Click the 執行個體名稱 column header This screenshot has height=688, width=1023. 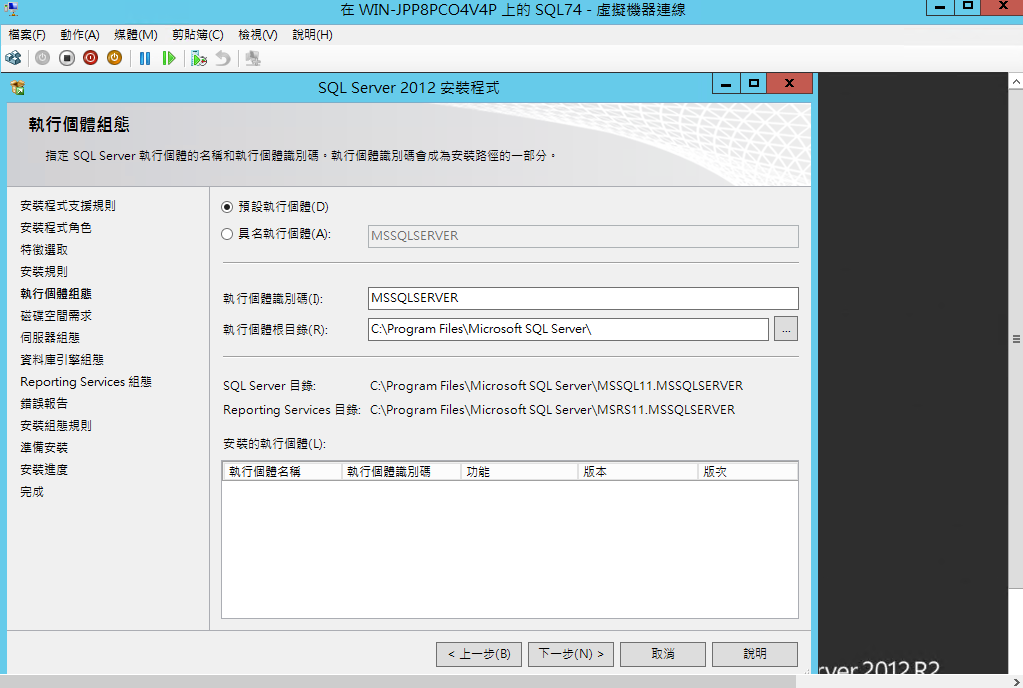coord(282,471)
